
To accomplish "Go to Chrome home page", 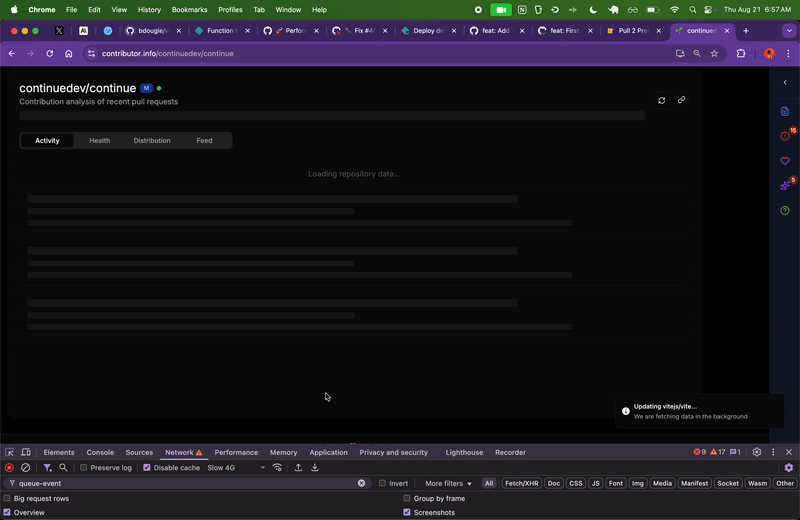I will [x=68, y=54].
